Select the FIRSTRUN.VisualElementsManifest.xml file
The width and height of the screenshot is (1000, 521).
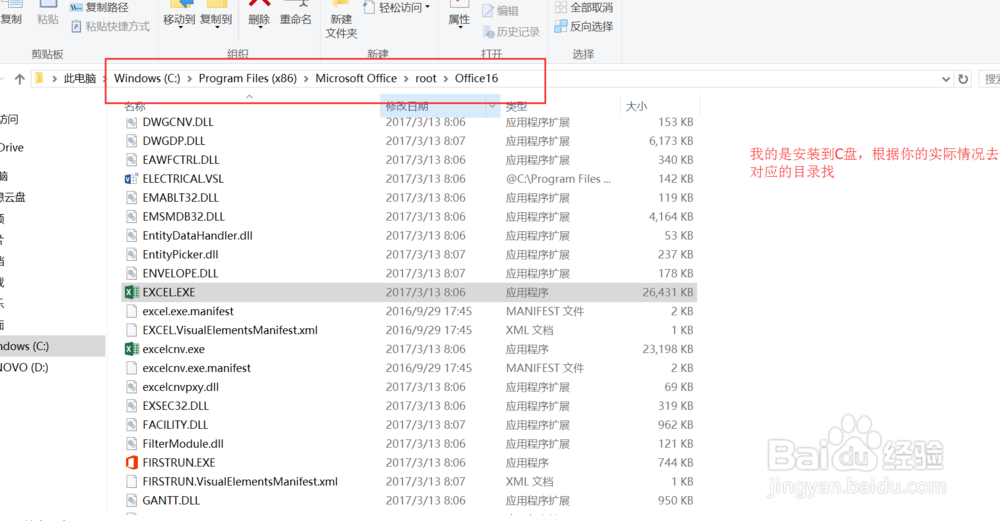coord(240,481)
